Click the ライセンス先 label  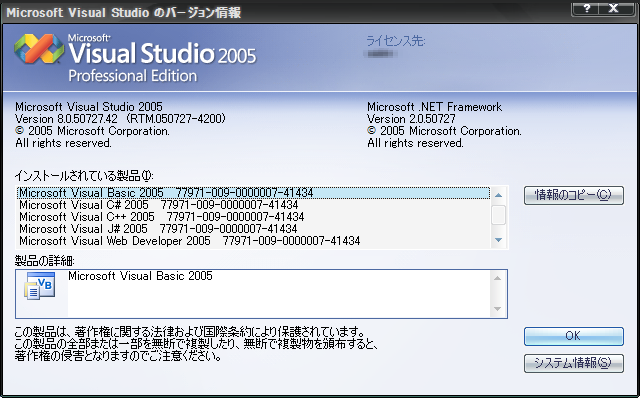(x=396, y=41)
